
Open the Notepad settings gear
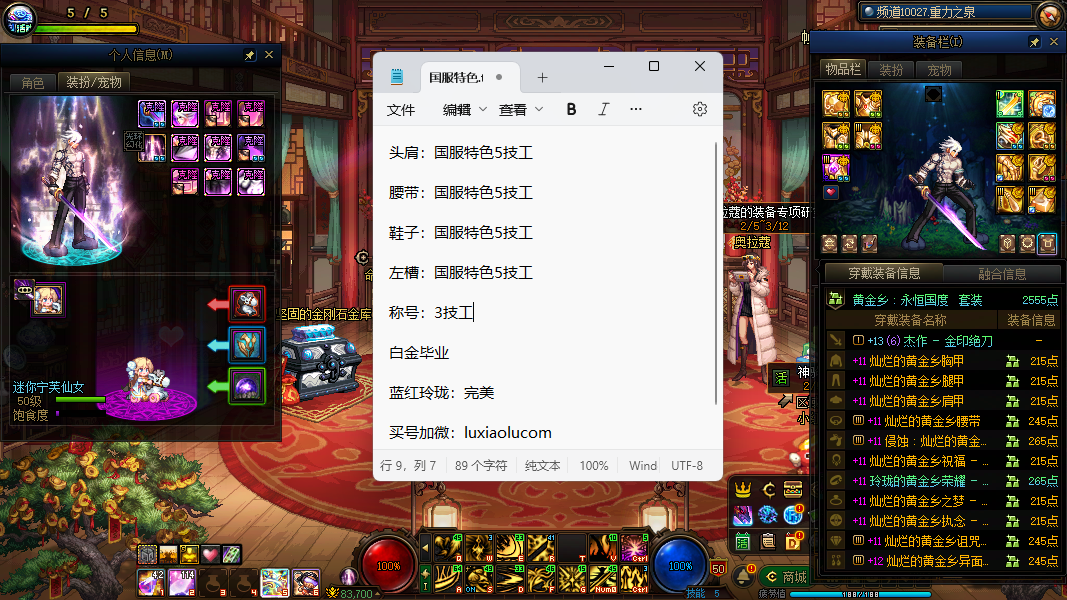[x=700, y=110]
